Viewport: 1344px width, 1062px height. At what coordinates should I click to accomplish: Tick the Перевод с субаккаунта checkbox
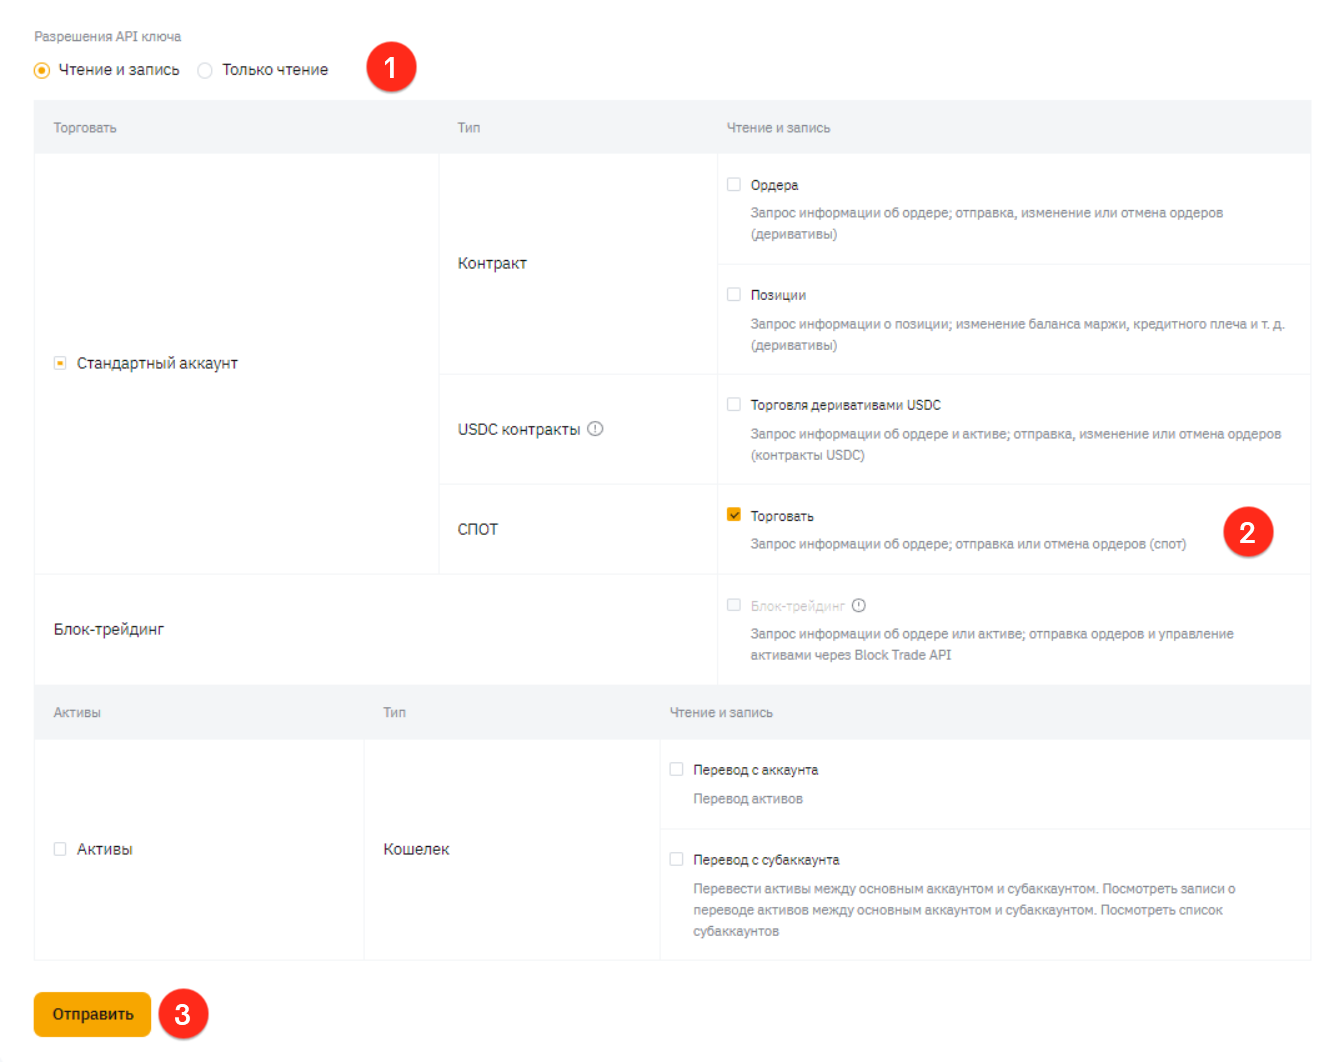[677, 859]
